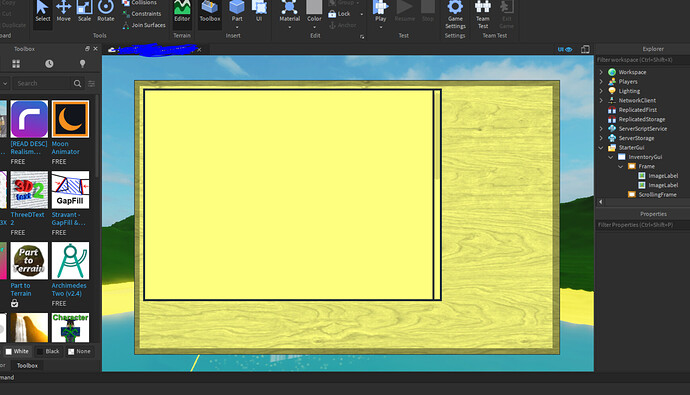The height and width of the screenshot is (395, 690).
Task: Toggle Constraints option
Action: (142, 14)
